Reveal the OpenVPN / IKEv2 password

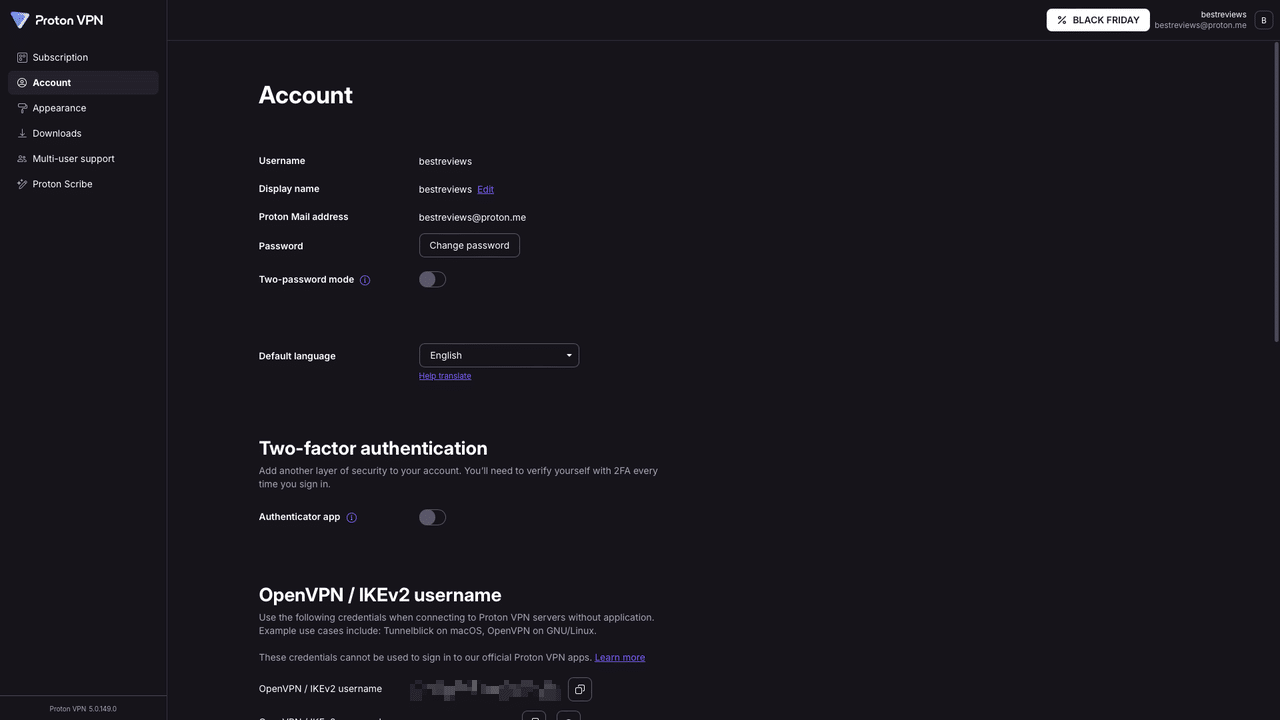click(x=566, y=718)
